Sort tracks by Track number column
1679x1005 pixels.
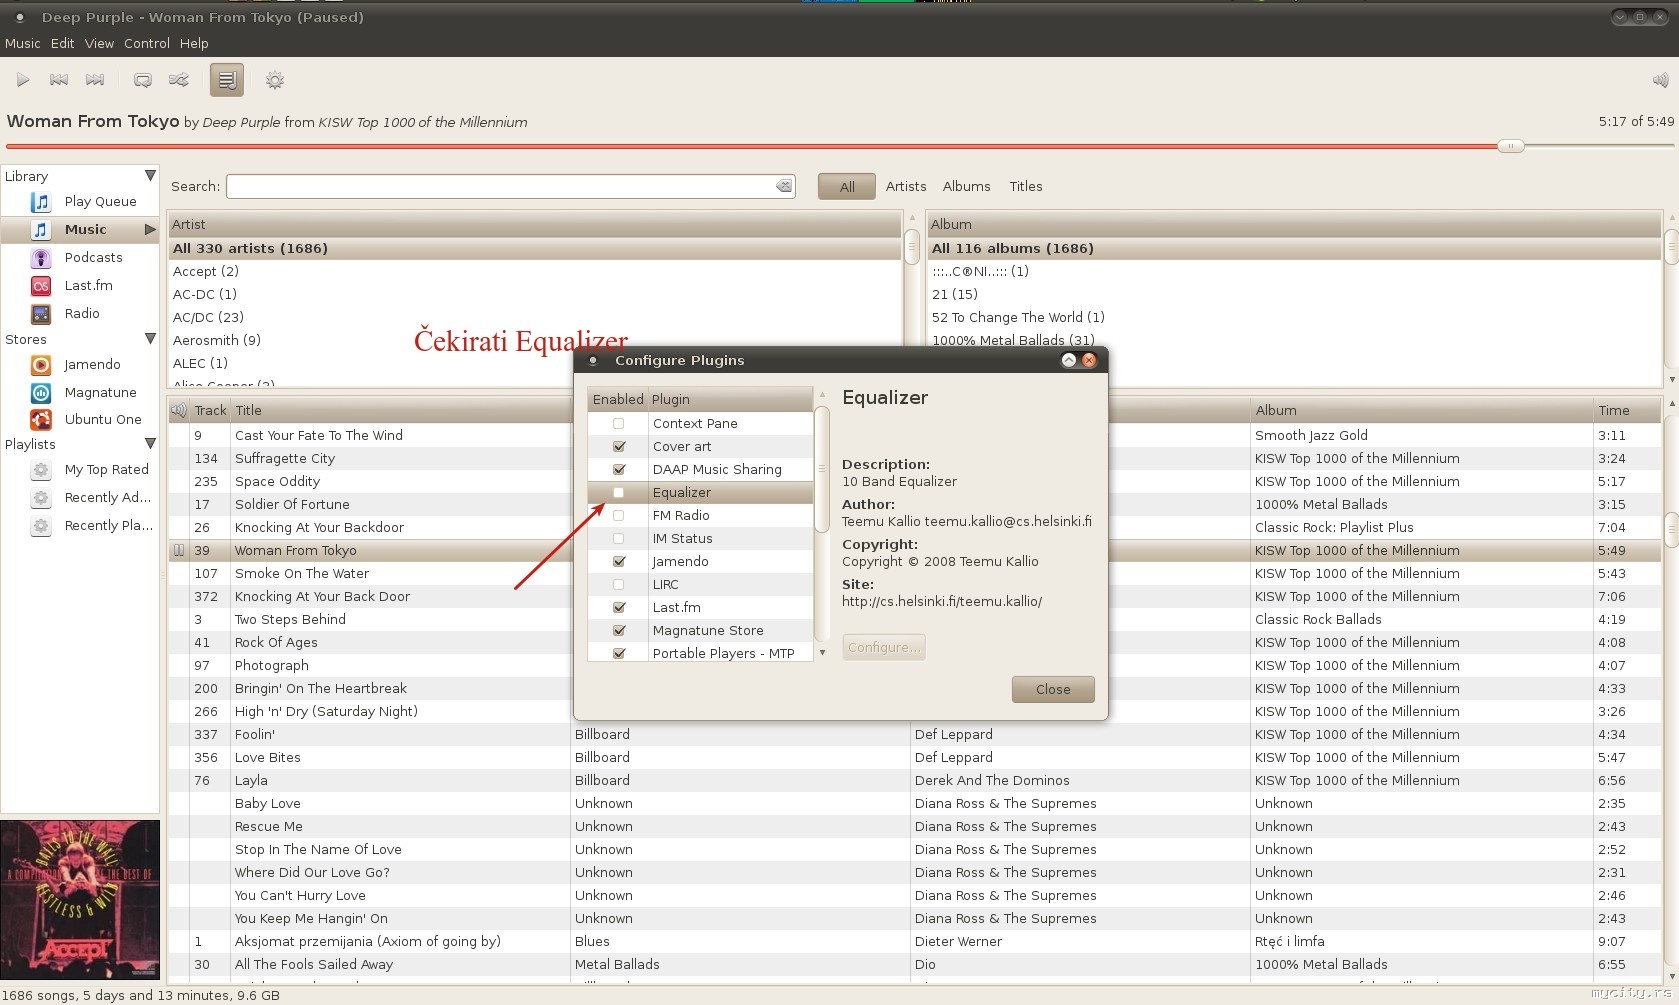(x=210, y=410)
